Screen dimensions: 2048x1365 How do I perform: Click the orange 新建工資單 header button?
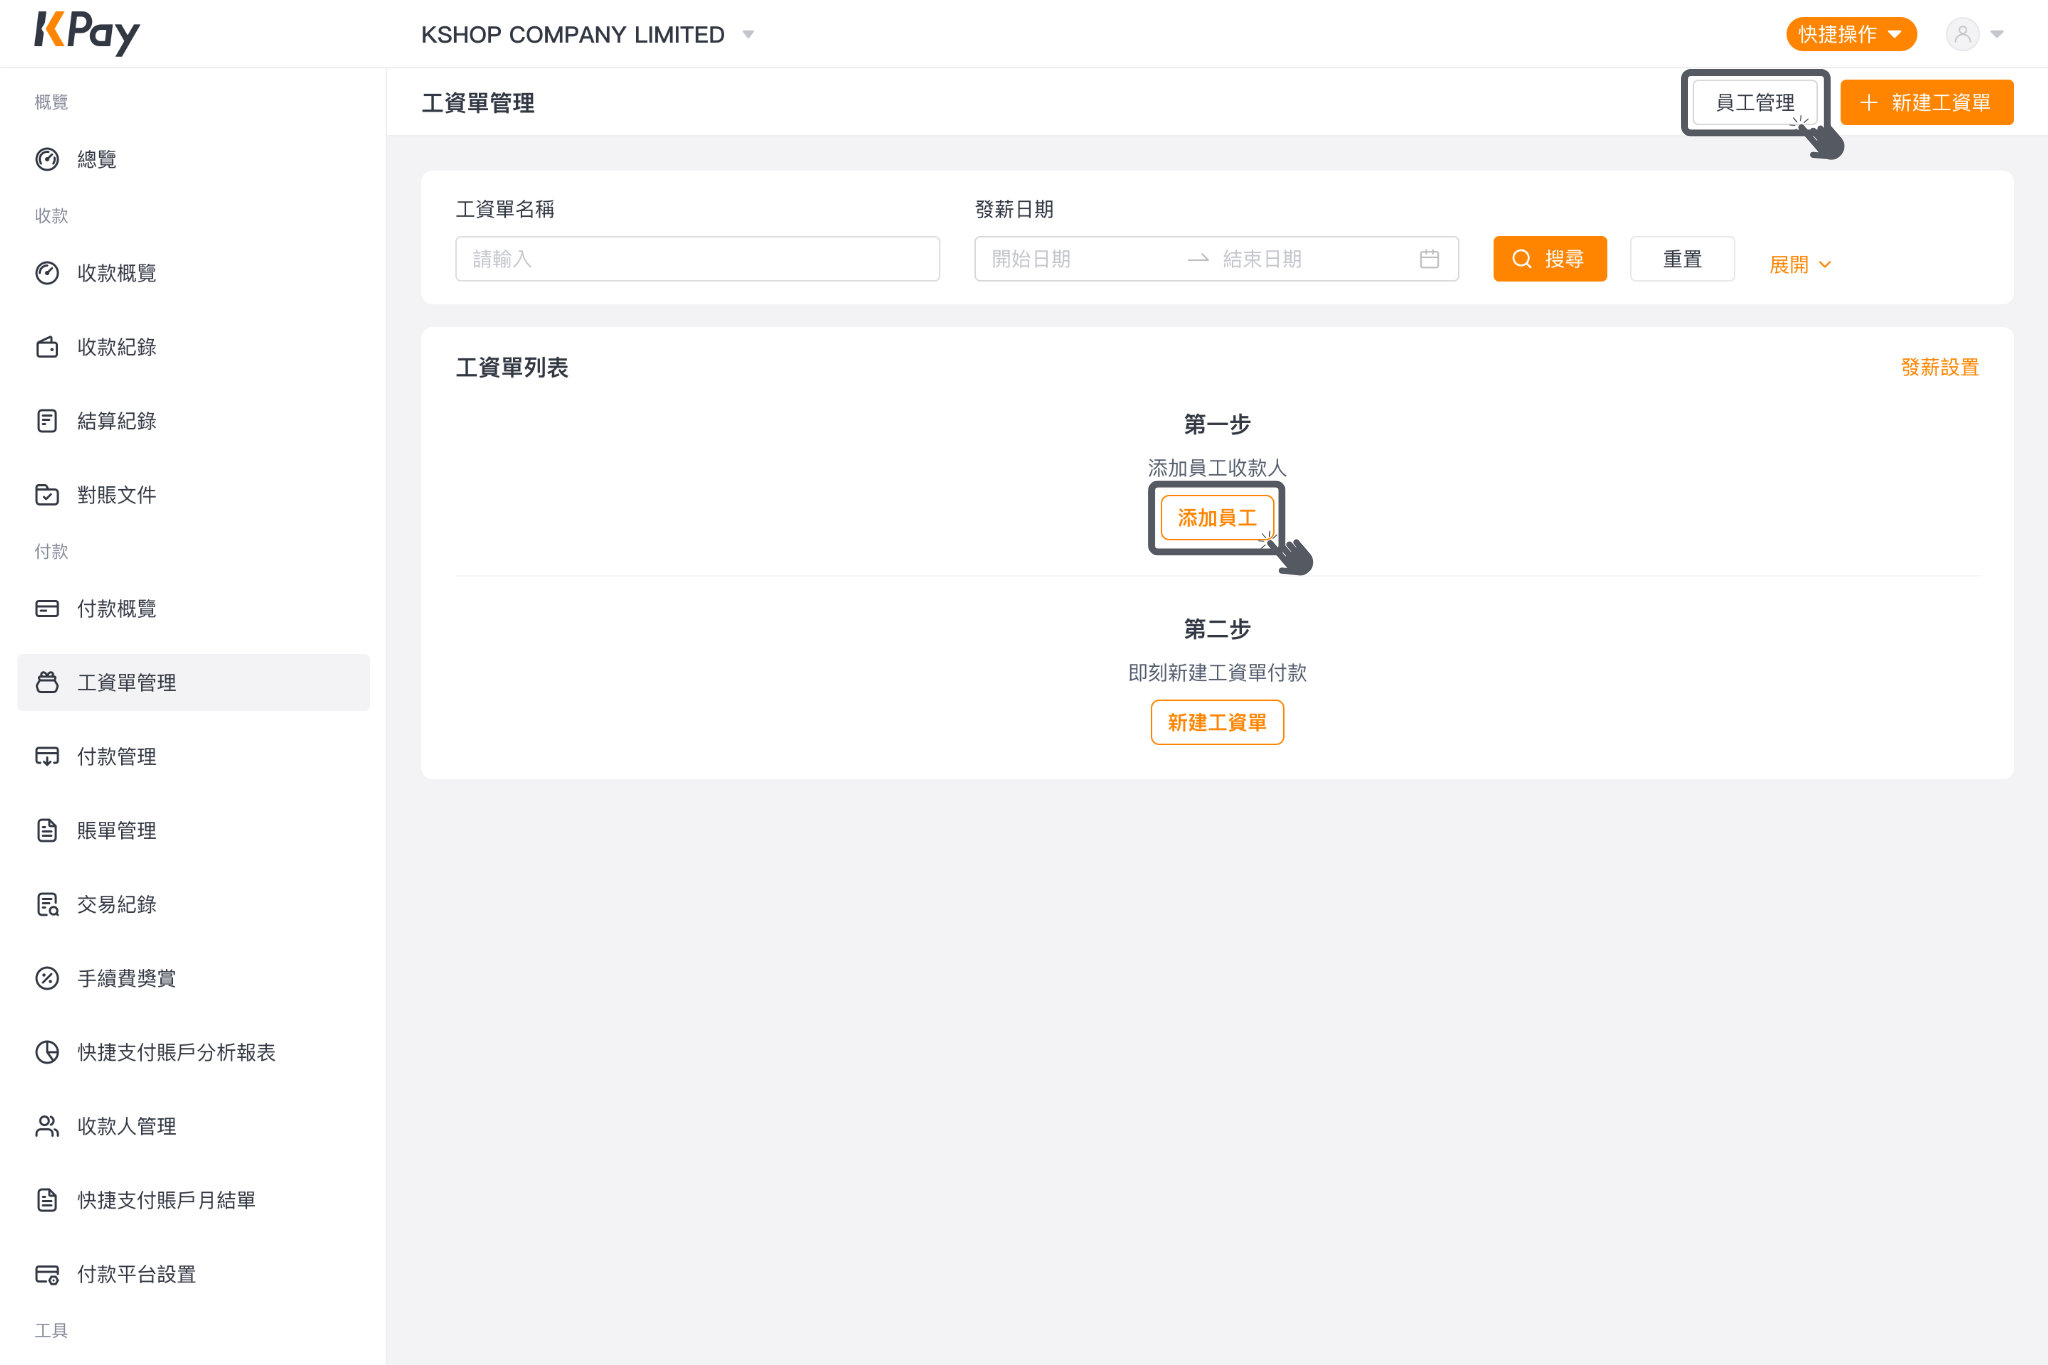coord(1926,103)
